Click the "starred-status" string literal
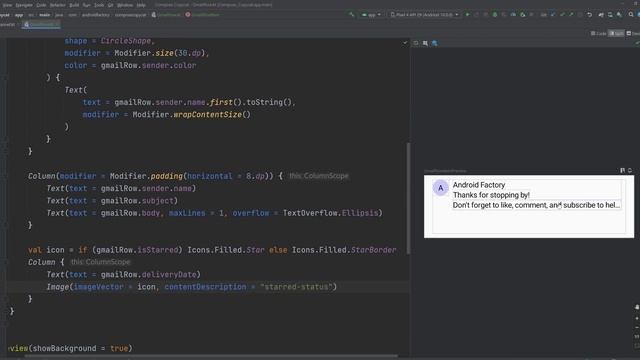Image resolution: width=640 pixels, height=360 pixels. tap(296, 287)
